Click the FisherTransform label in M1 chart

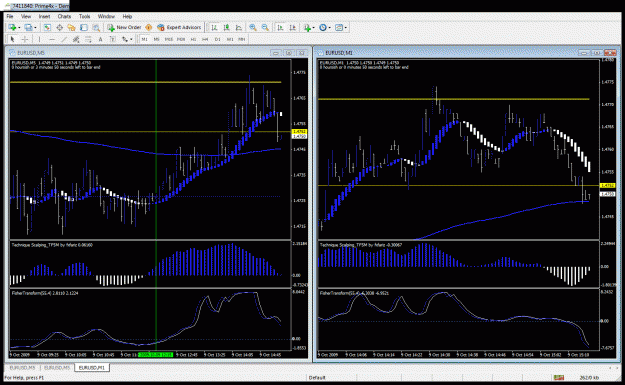point(354,293)
